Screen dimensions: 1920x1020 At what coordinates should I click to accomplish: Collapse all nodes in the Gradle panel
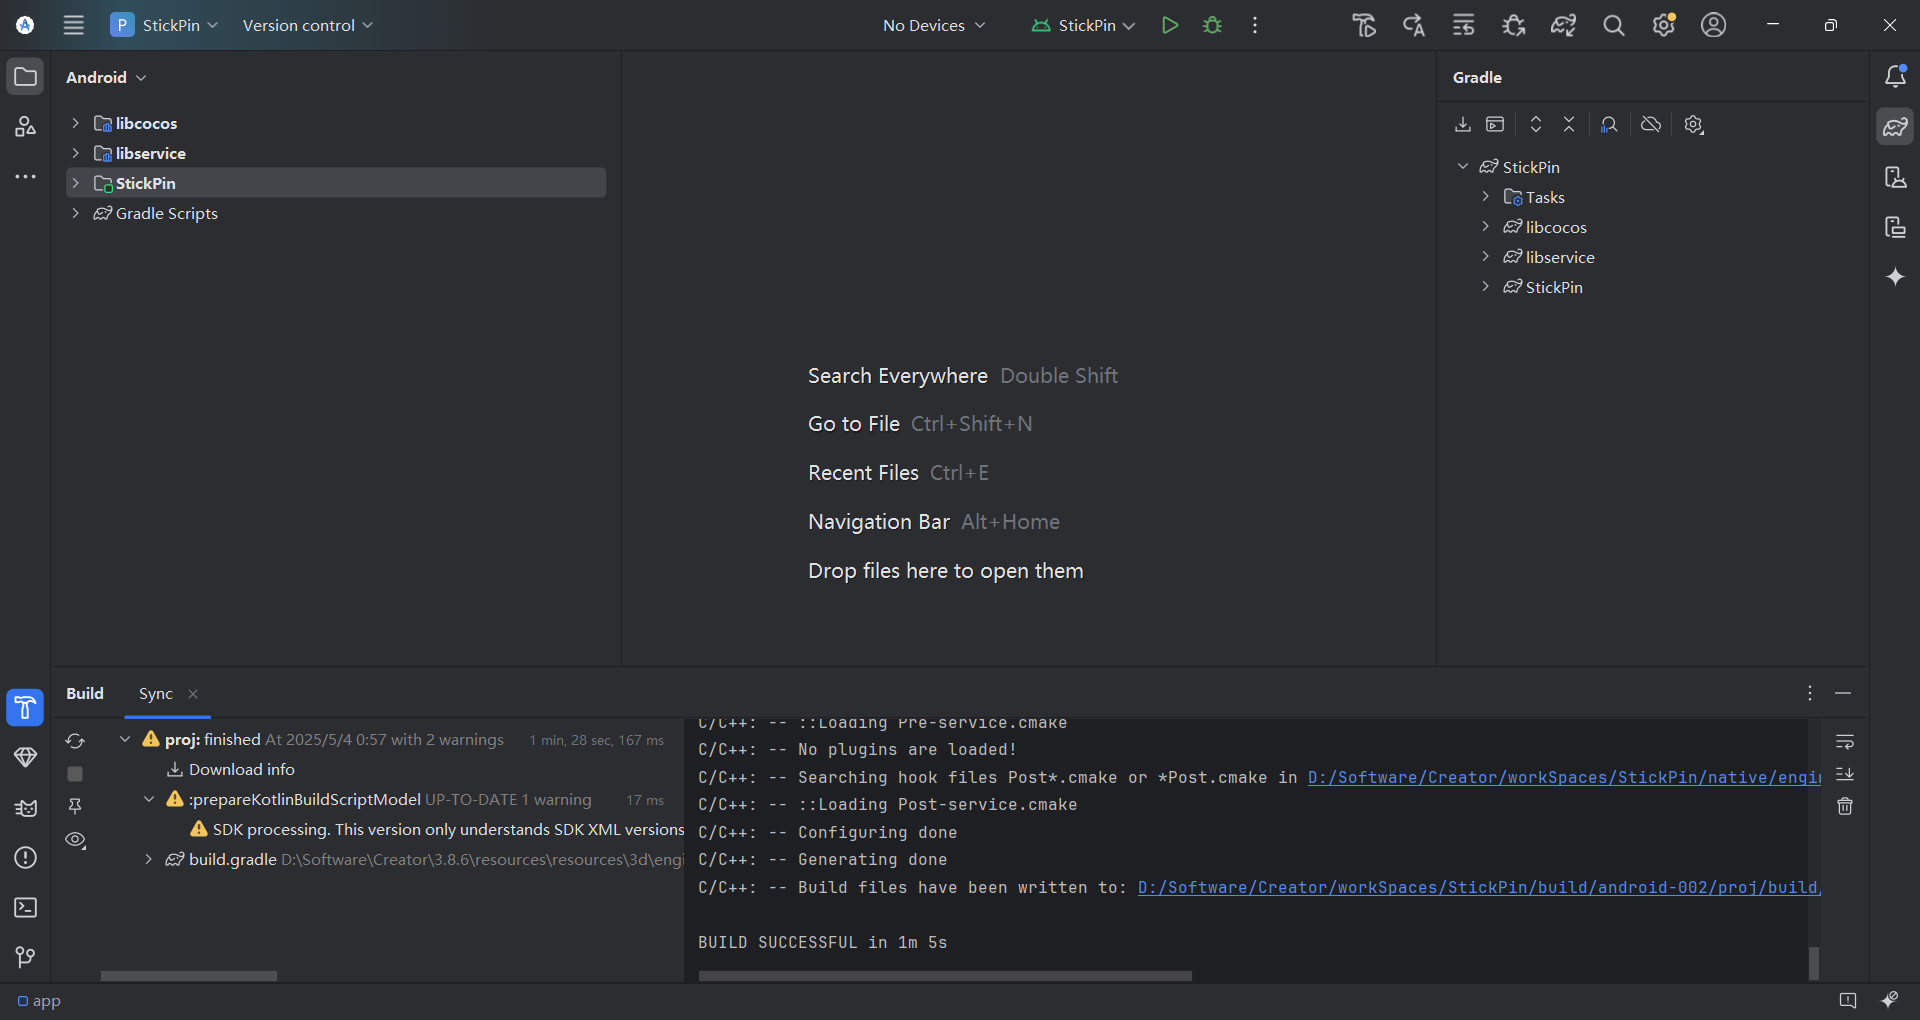[x=1568, y=124]
